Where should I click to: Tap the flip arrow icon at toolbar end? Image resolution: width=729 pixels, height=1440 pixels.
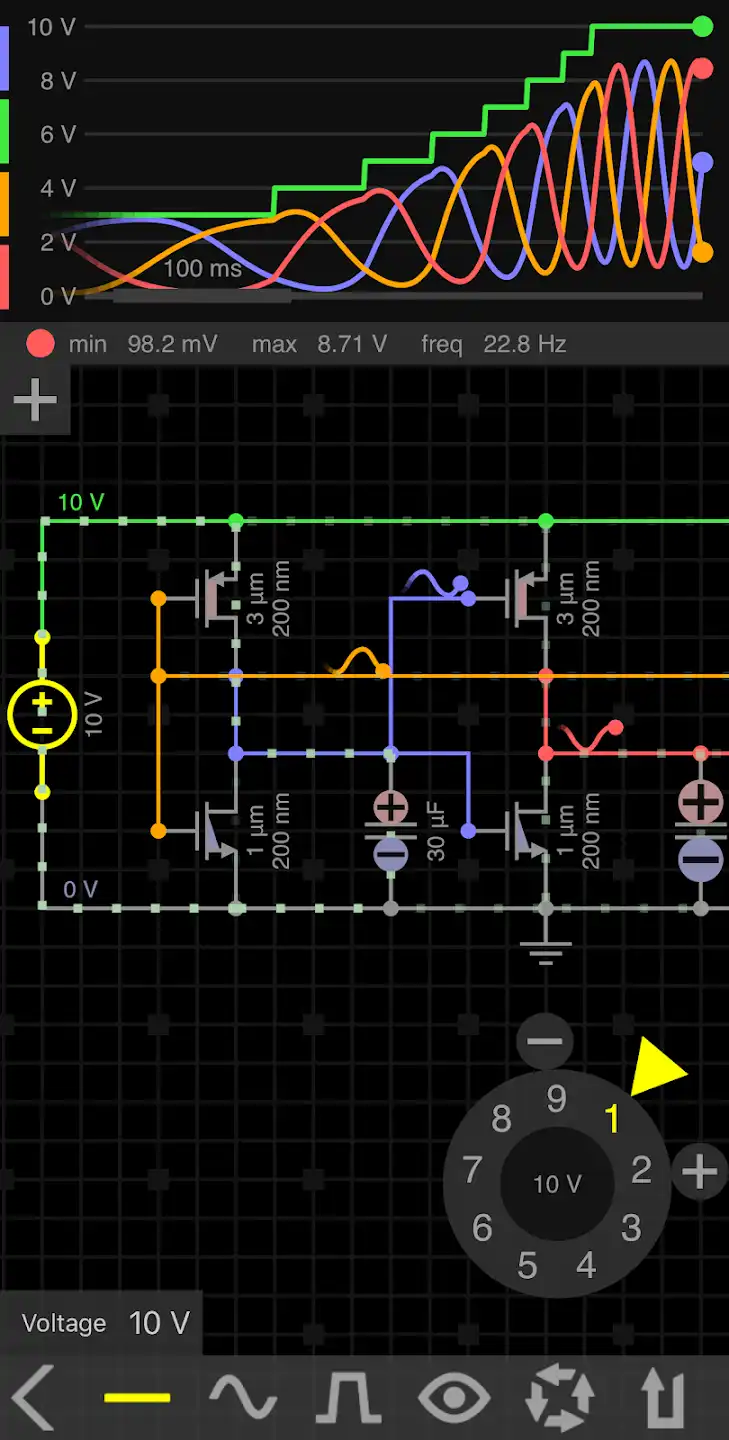[x=665, y=1398]
